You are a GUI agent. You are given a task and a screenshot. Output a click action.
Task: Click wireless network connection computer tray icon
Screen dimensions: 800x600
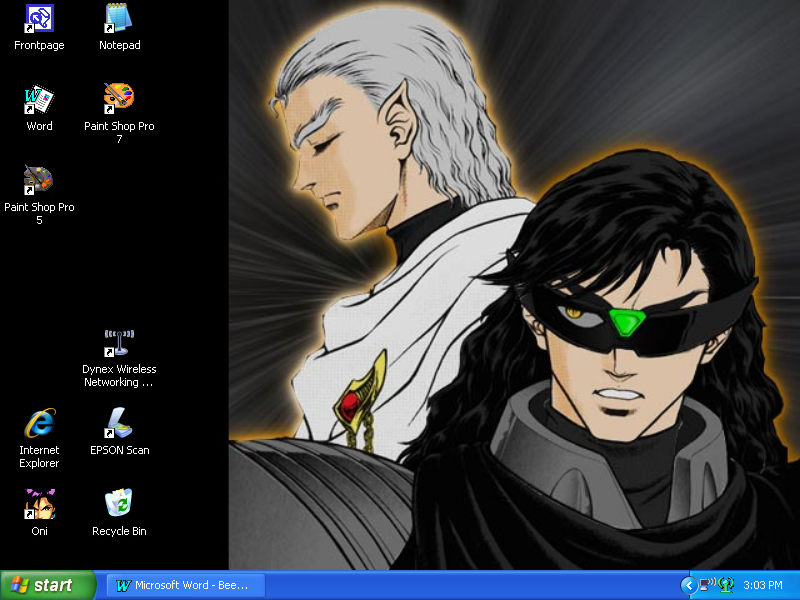pyautogui.click(x=707, y=585)
